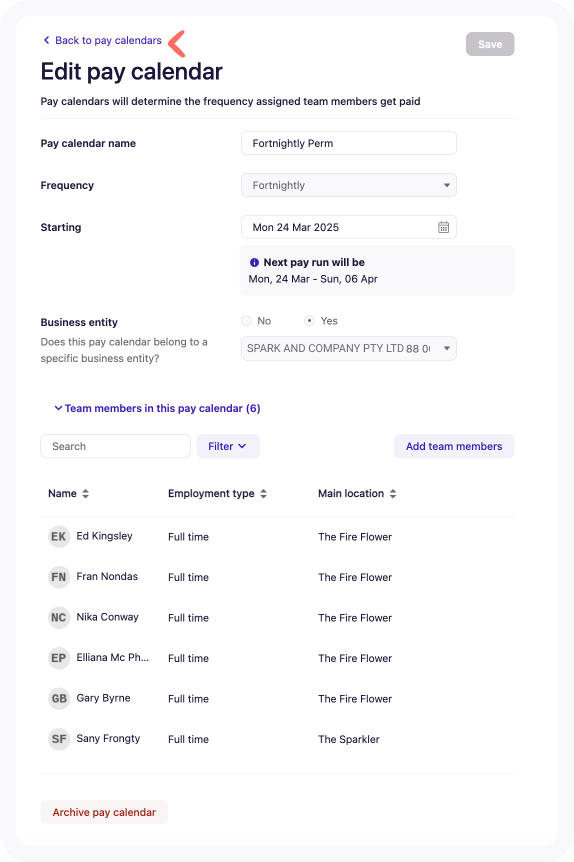Click Full time in Fran Nondas row

[189, 577]
